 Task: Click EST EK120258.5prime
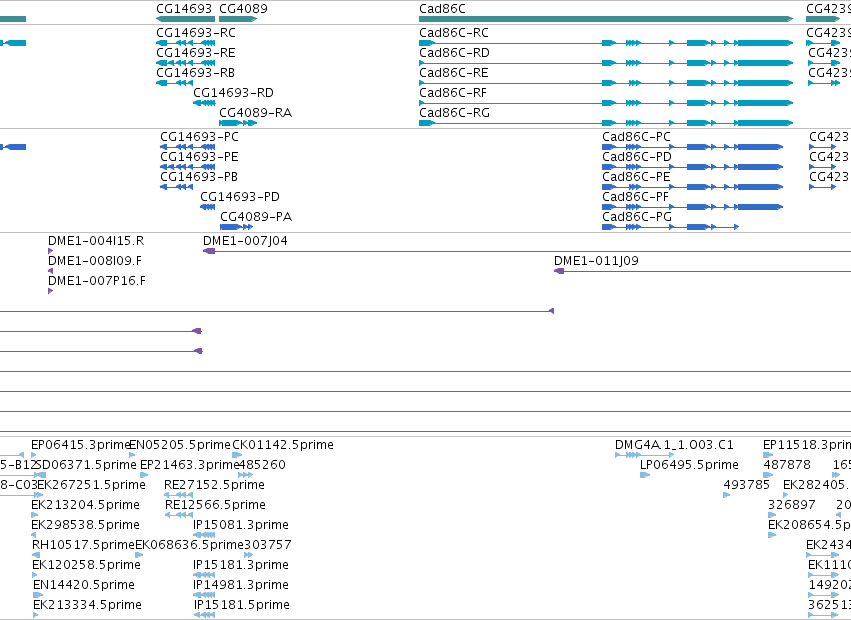pos(86,565)
